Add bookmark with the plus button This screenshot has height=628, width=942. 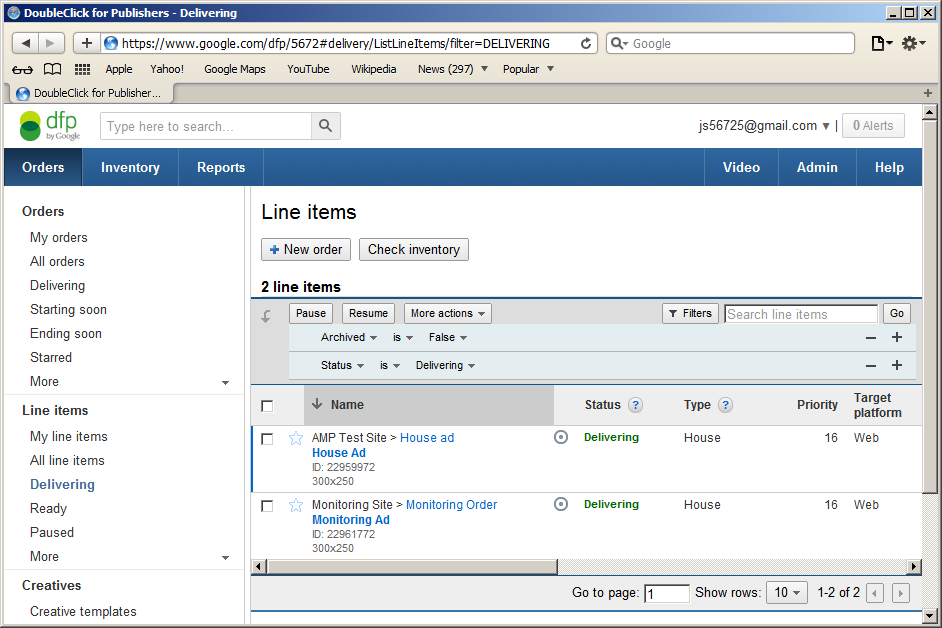click(x=87, y=43)
